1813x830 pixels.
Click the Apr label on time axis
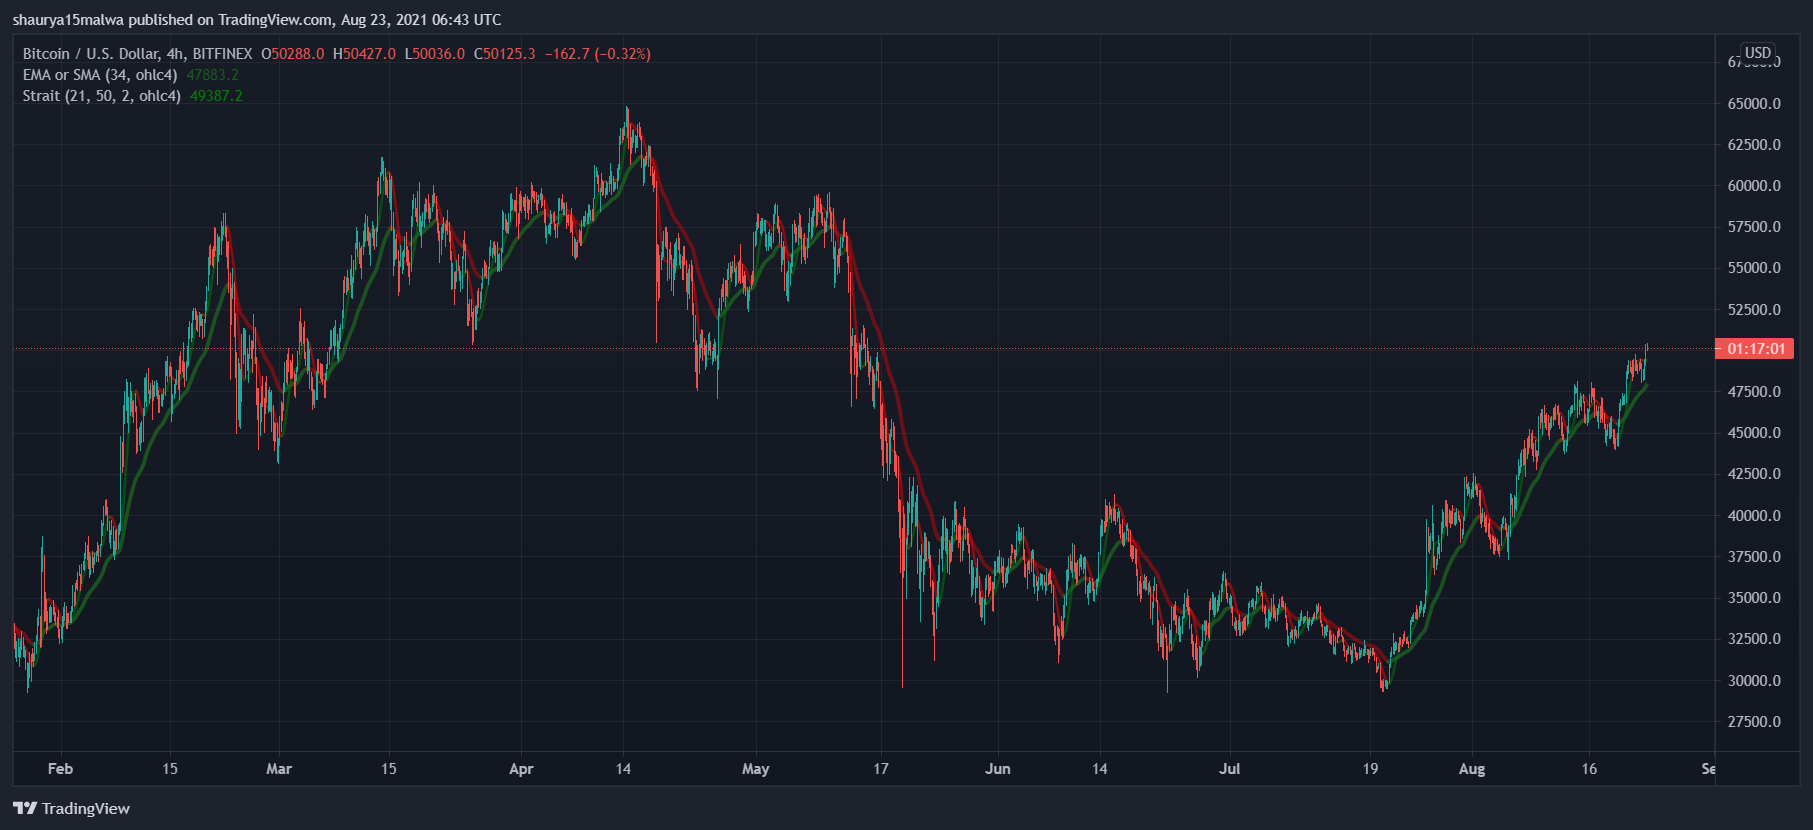521,769
